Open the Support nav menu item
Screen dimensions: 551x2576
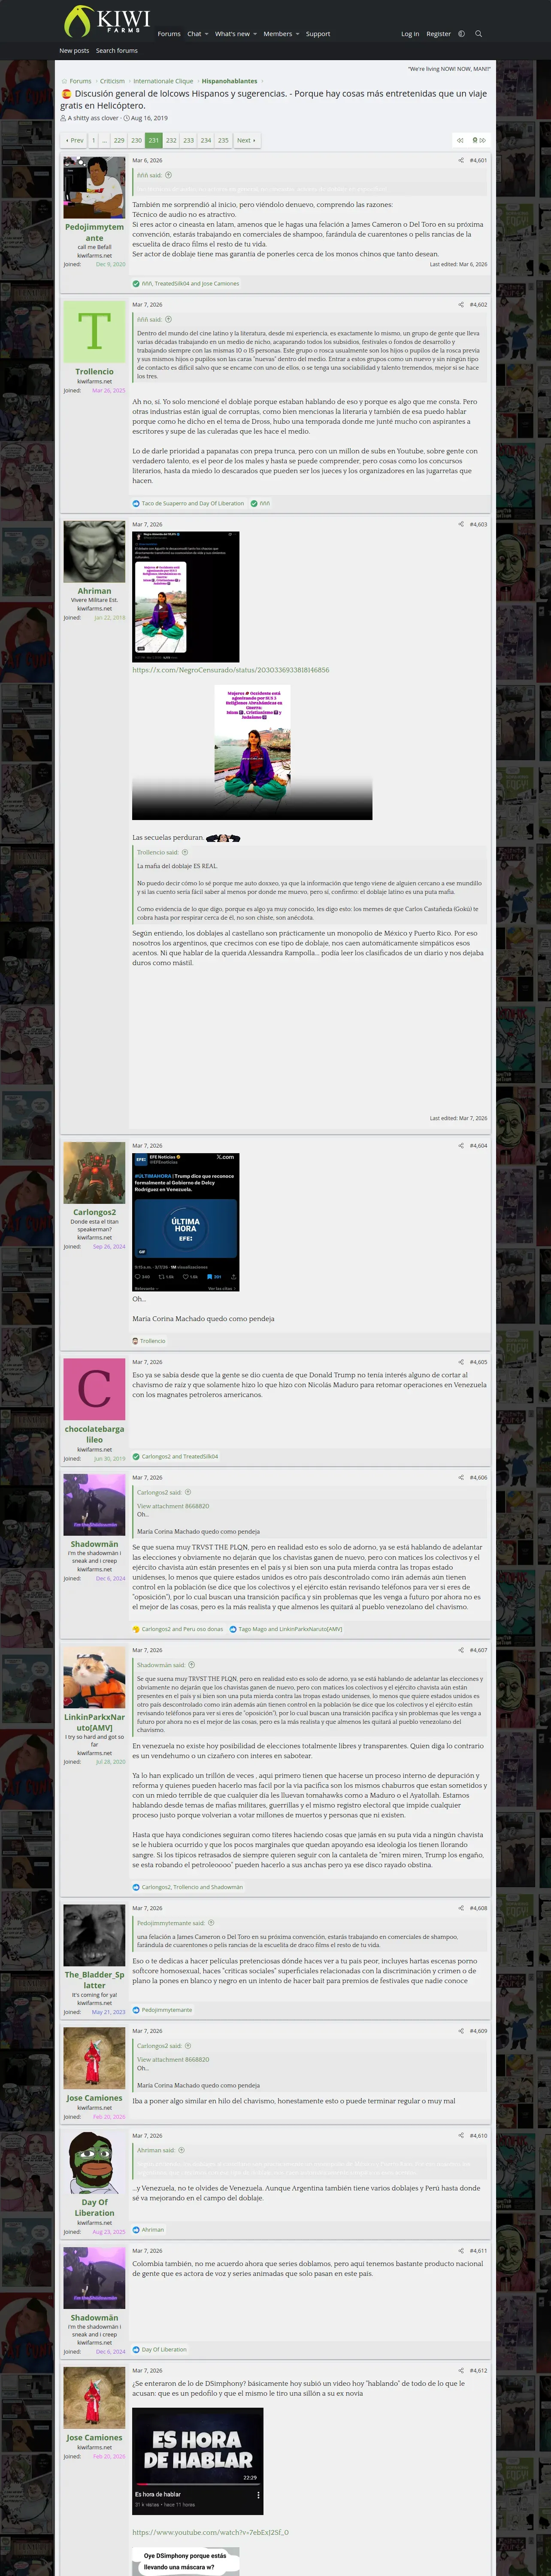coord(318,34)
